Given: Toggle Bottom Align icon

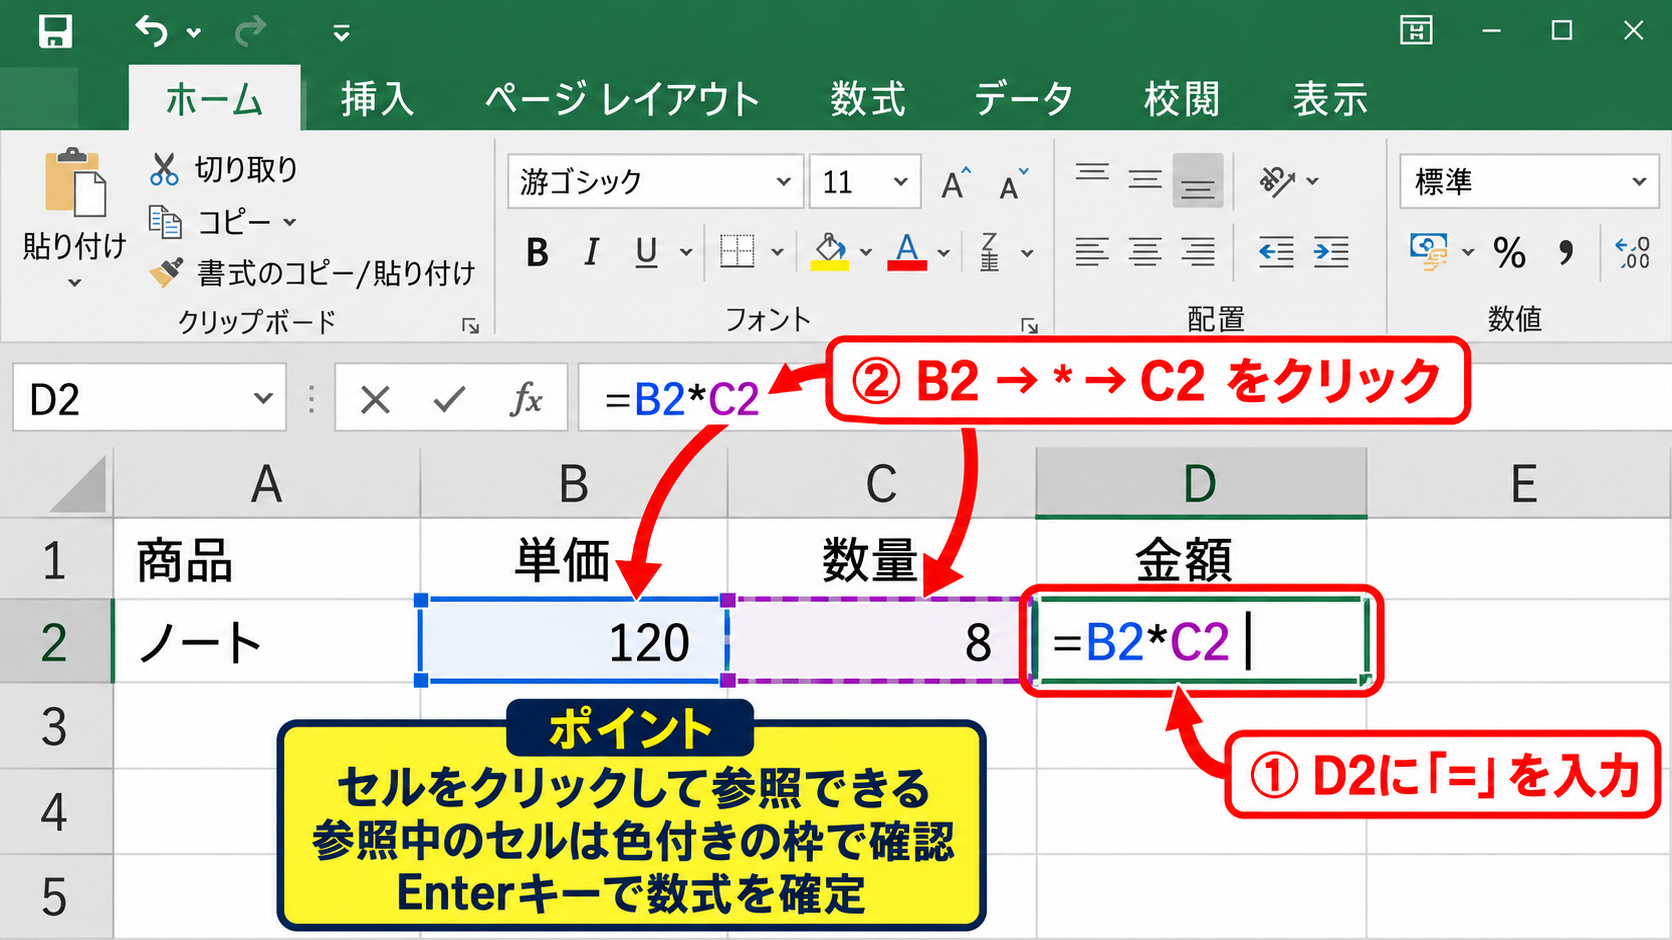Looking at the screenshot, I should [1198, 180].
